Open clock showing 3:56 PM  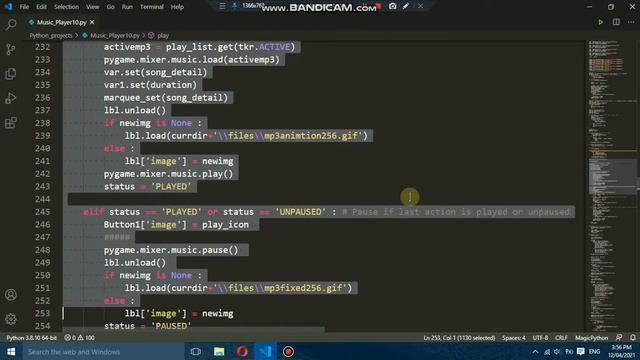click(622, 351)
